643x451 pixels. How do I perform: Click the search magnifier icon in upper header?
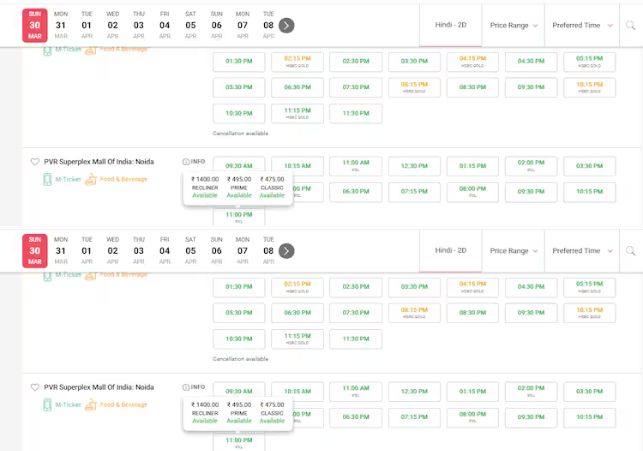(x=630, y=25)
